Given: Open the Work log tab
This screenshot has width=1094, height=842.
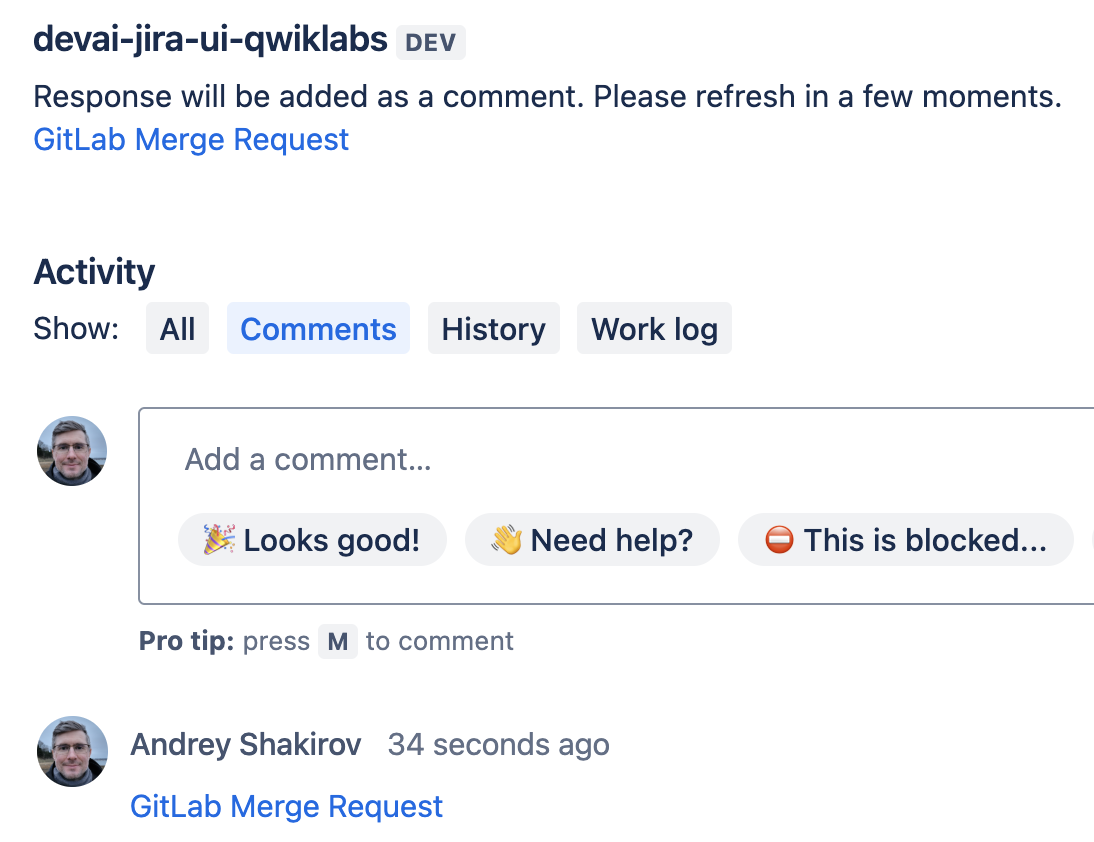Looking at the screenshot, I should [654, 329].
